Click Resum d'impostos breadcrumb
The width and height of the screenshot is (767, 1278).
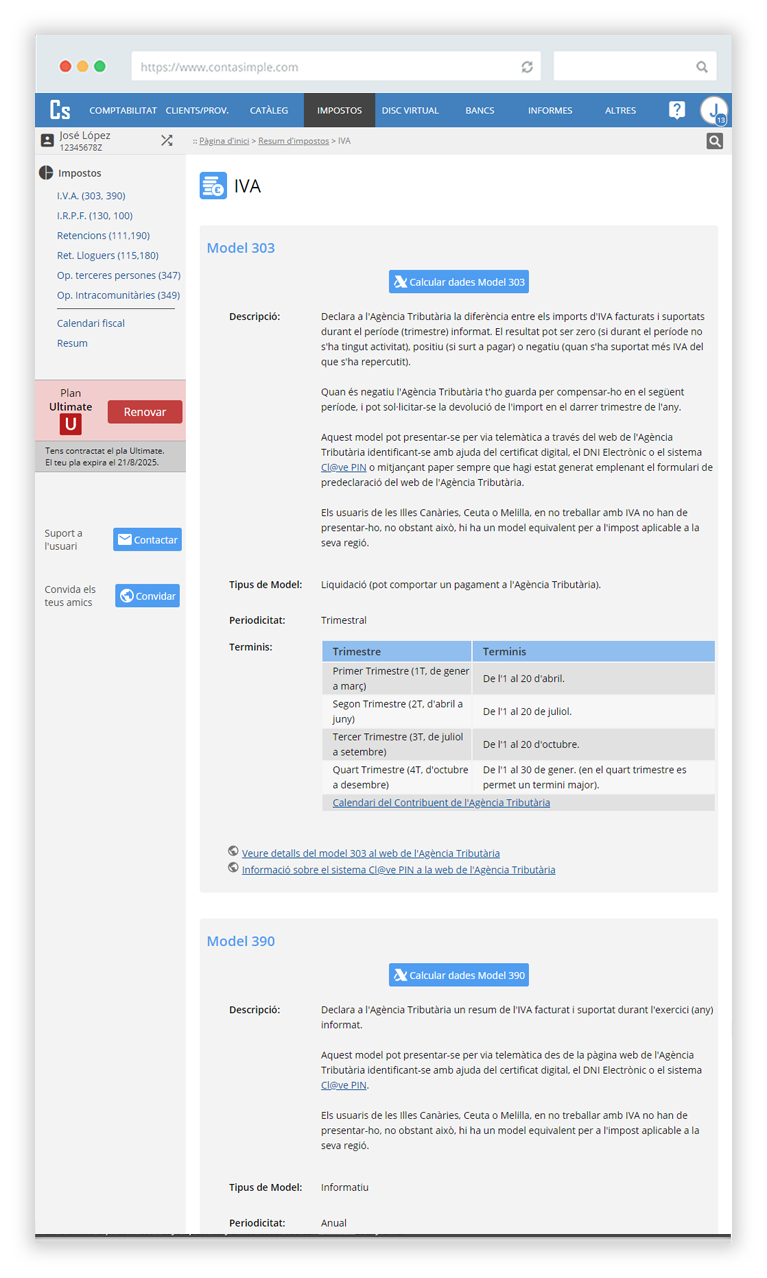point(294,141)
